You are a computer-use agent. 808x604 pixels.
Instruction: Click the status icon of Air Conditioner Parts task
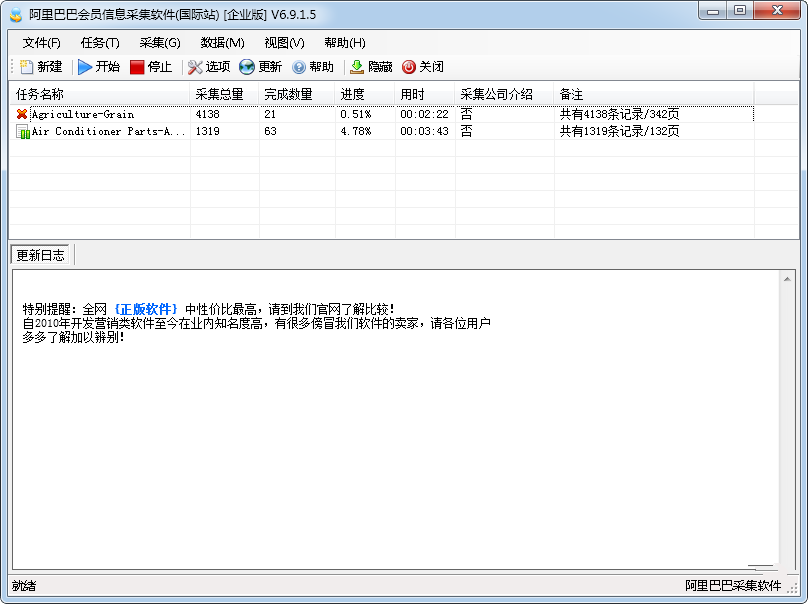(23, 132)
